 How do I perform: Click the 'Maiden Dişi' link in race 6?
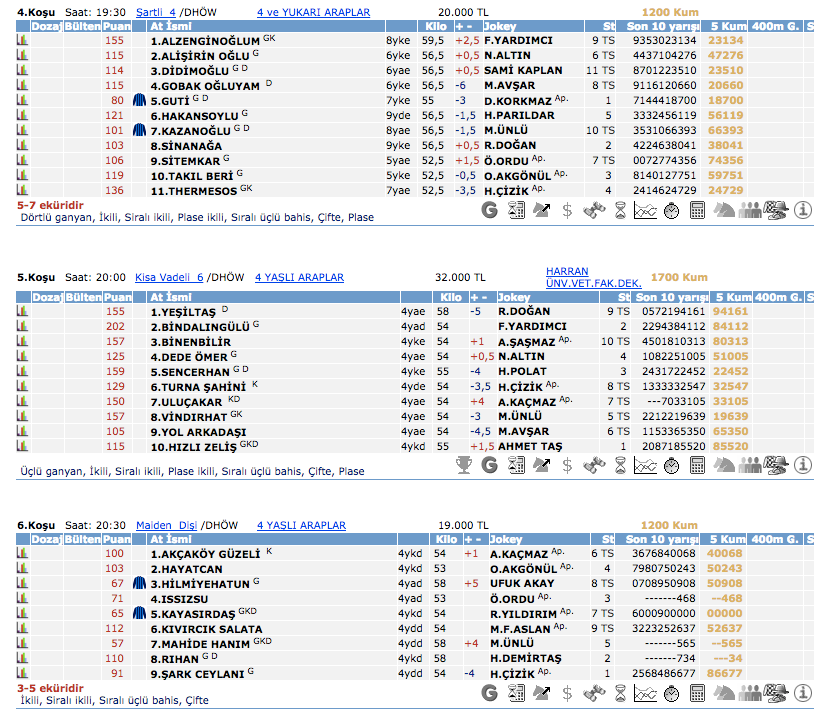(x=165, y=525)
